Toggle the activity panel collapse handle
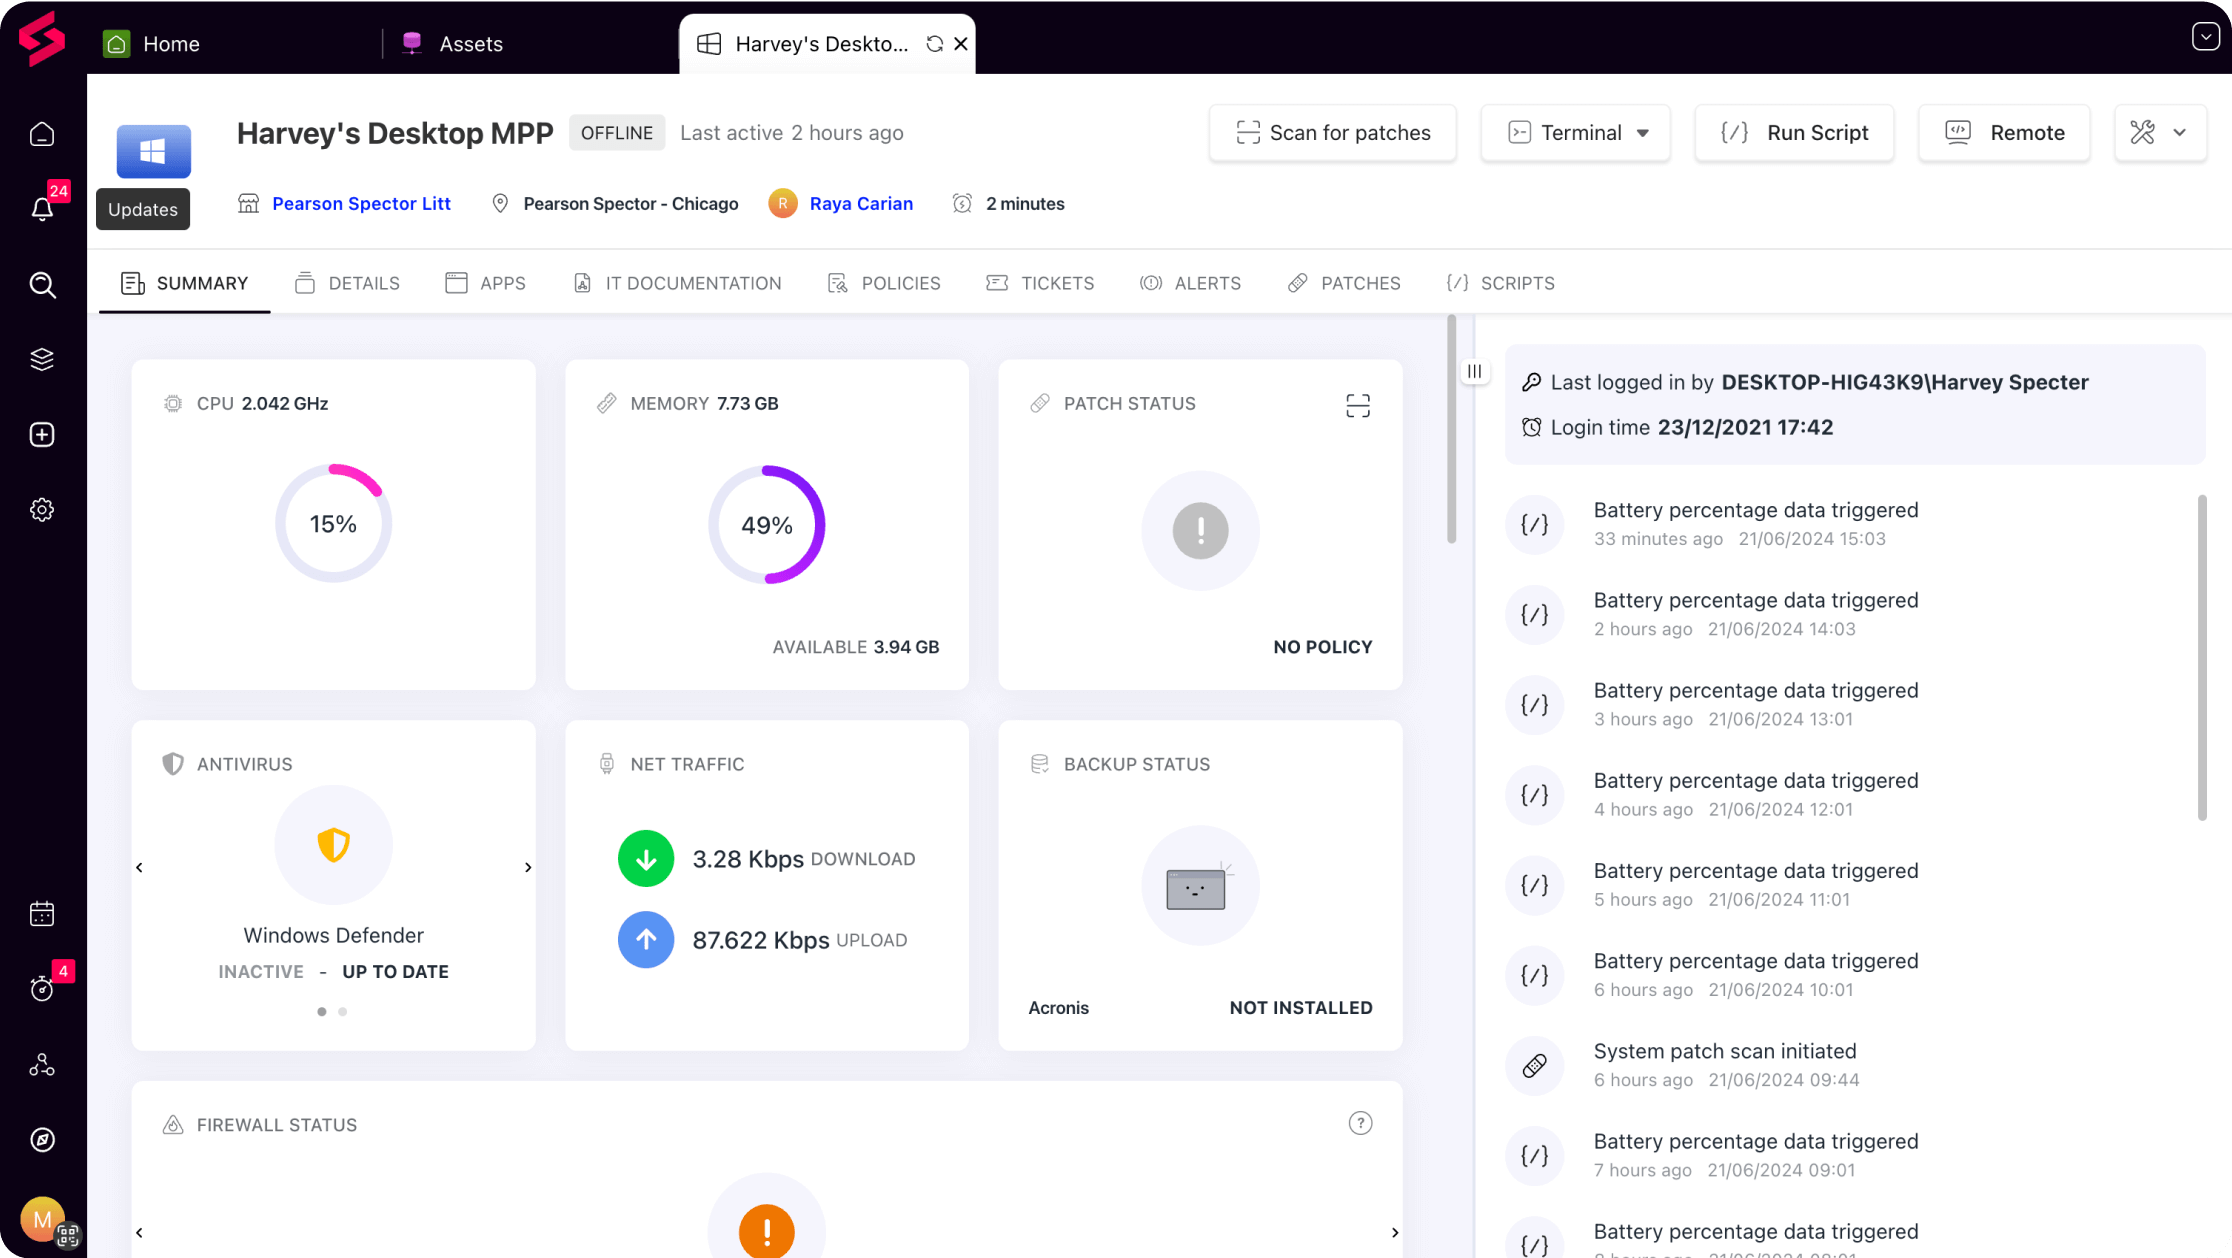The width and height of the screenshot is (2232, 1258). 1474,371
